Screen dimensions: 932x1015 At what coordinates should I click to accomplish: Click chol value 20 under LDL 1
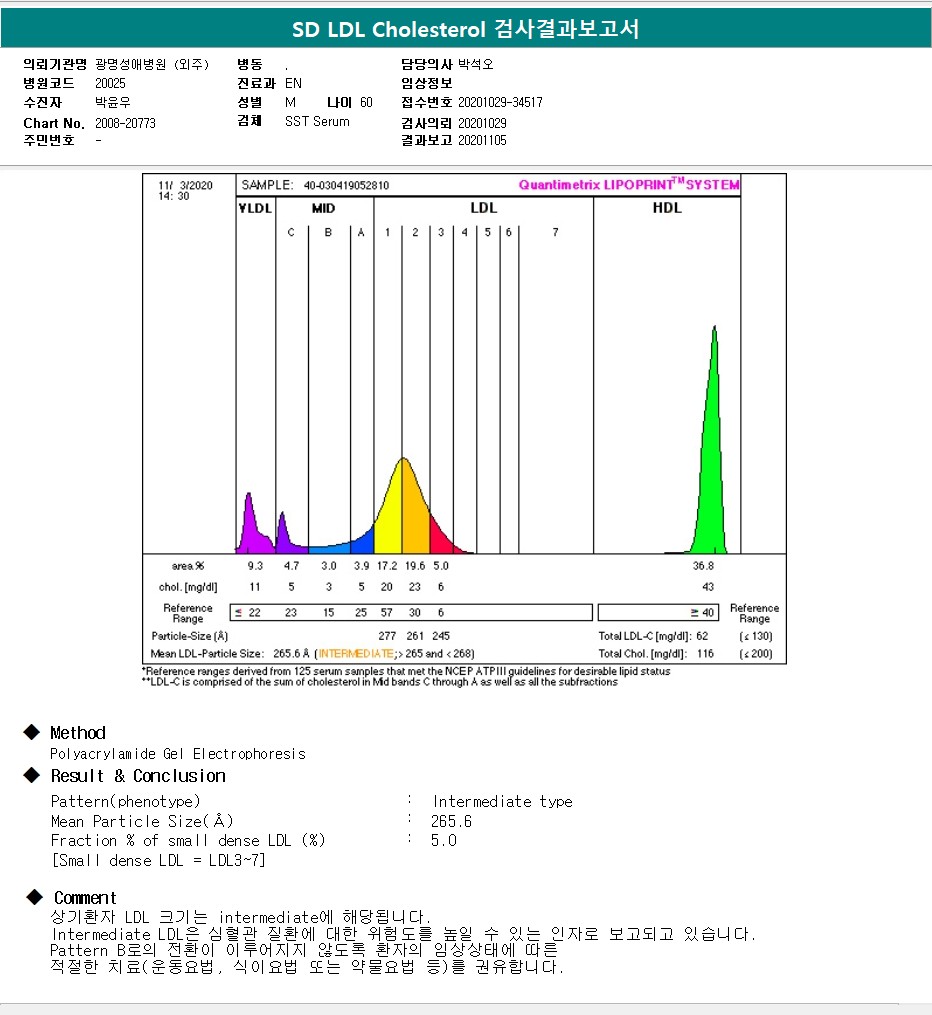[386, 586]
